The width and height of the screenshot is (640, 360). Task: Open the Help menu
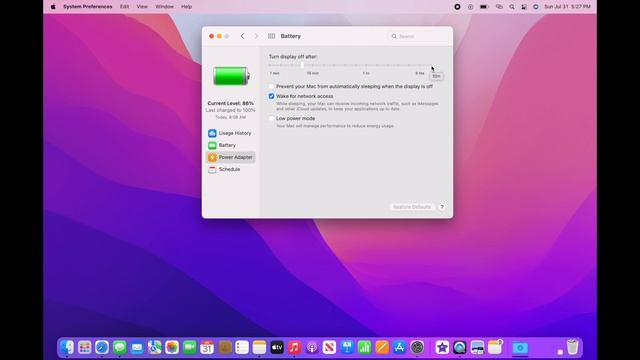187,7
